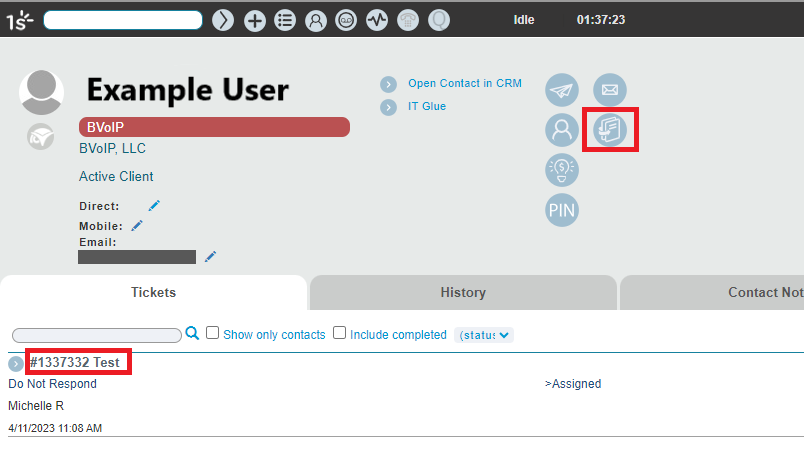This screenshot has height=454, width=804.
Task: Click the highlighted document transfer icon
Action: (610, 130)
